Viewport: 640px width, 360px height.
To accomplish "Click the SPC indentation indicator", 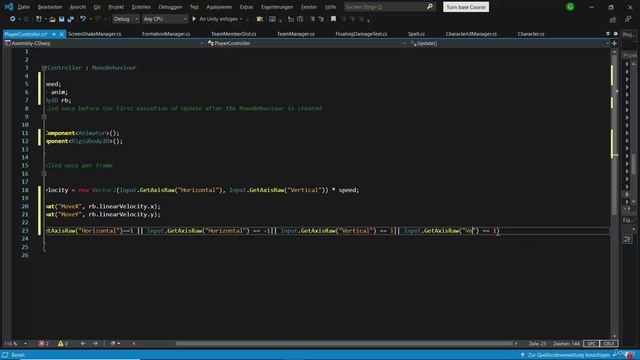I will pos(591,344).
